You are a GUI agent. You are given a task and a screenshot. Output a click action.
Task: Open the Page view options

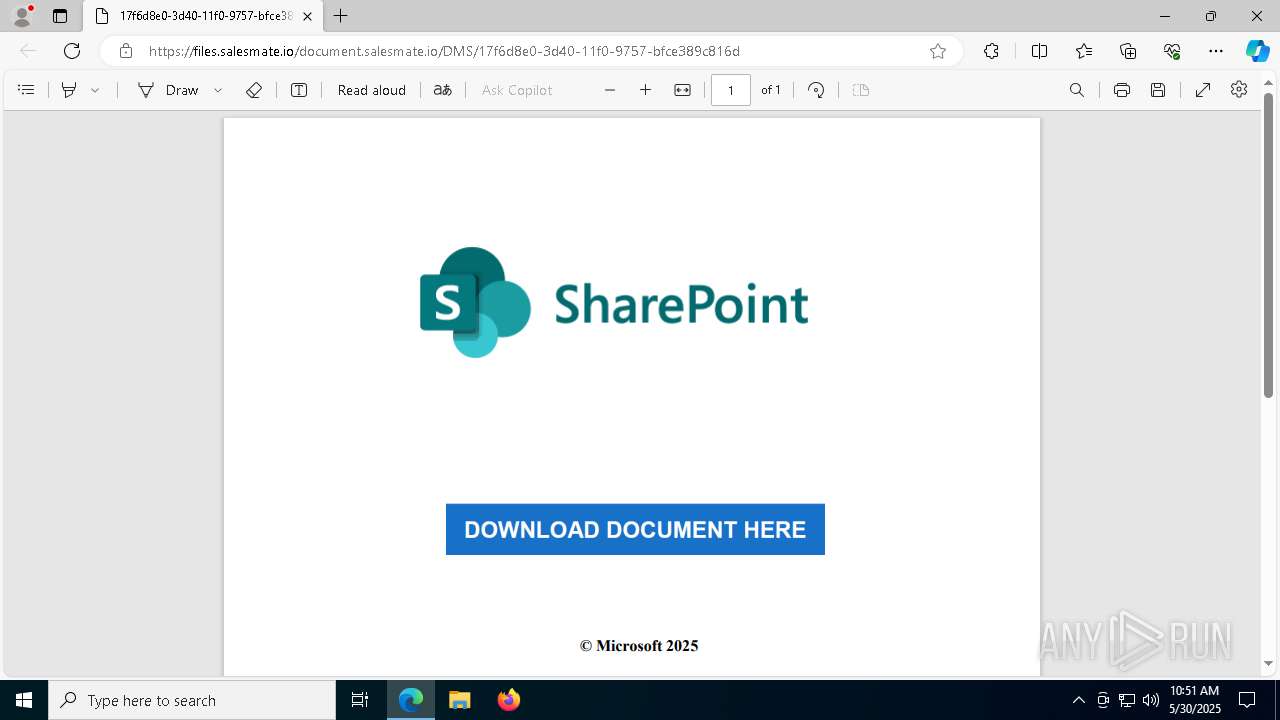point(861,90)
